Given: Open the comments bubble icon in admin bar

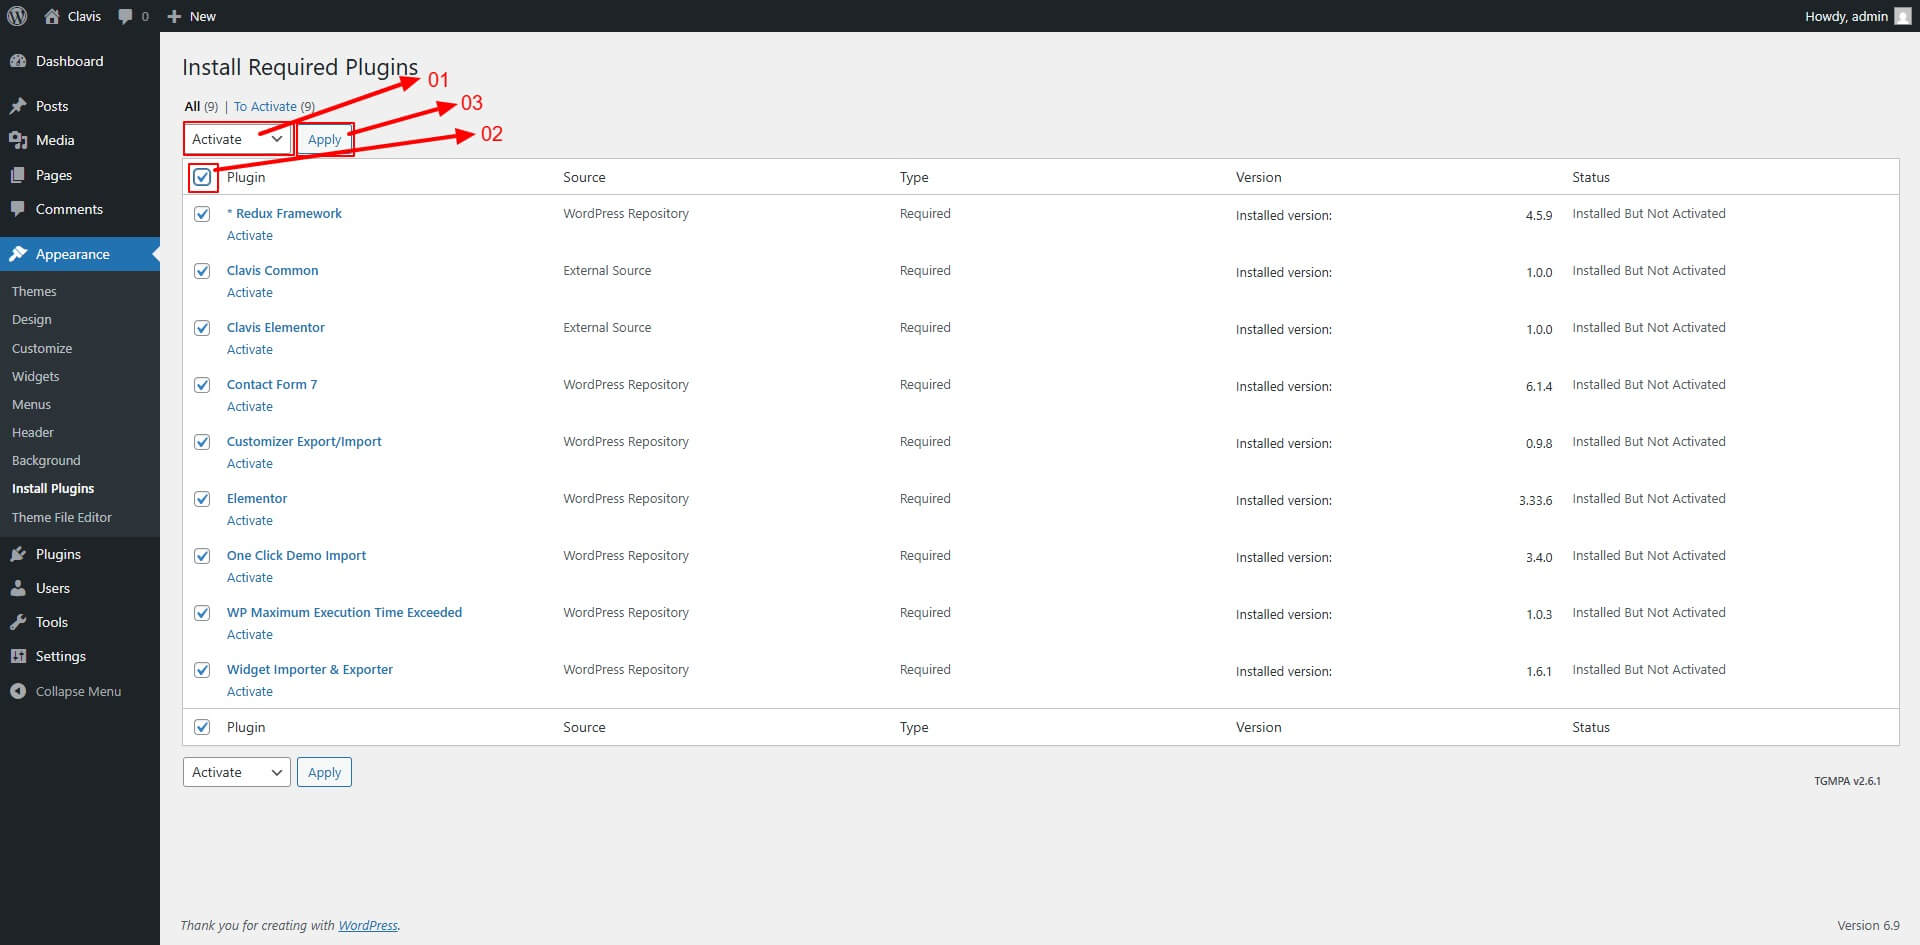Looking at the screenshot, I should tap(125, 16).
